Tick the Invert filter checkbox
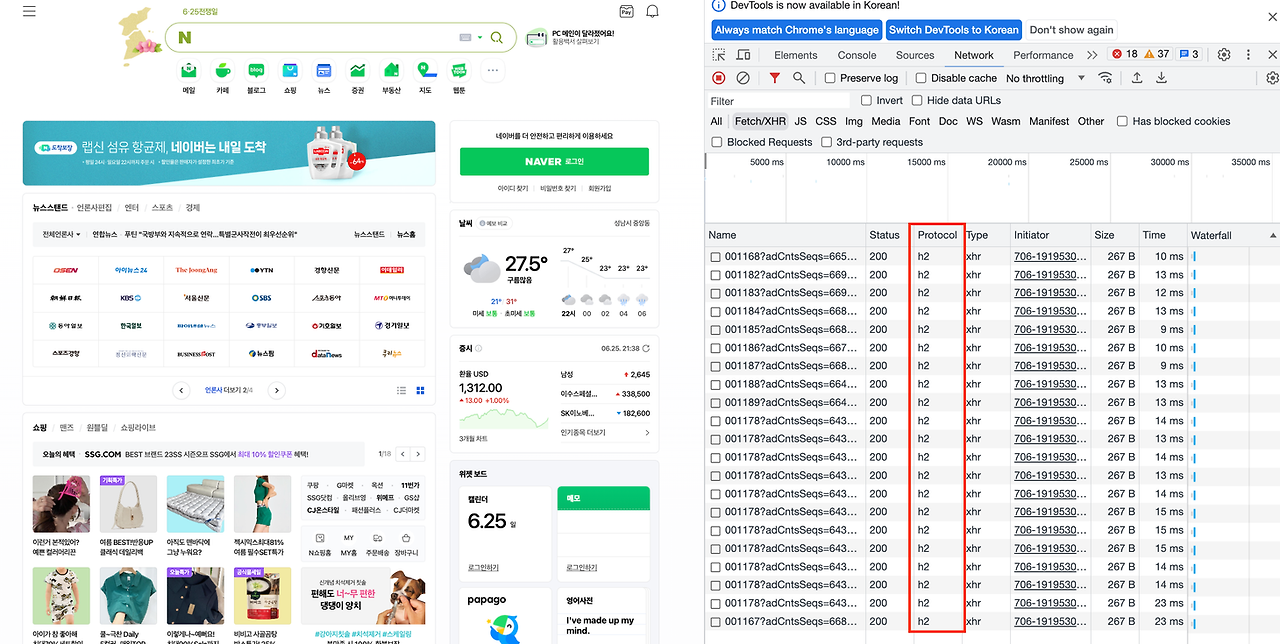The height and width of the screenshot is (644, 1280). [x=866, y=100]
